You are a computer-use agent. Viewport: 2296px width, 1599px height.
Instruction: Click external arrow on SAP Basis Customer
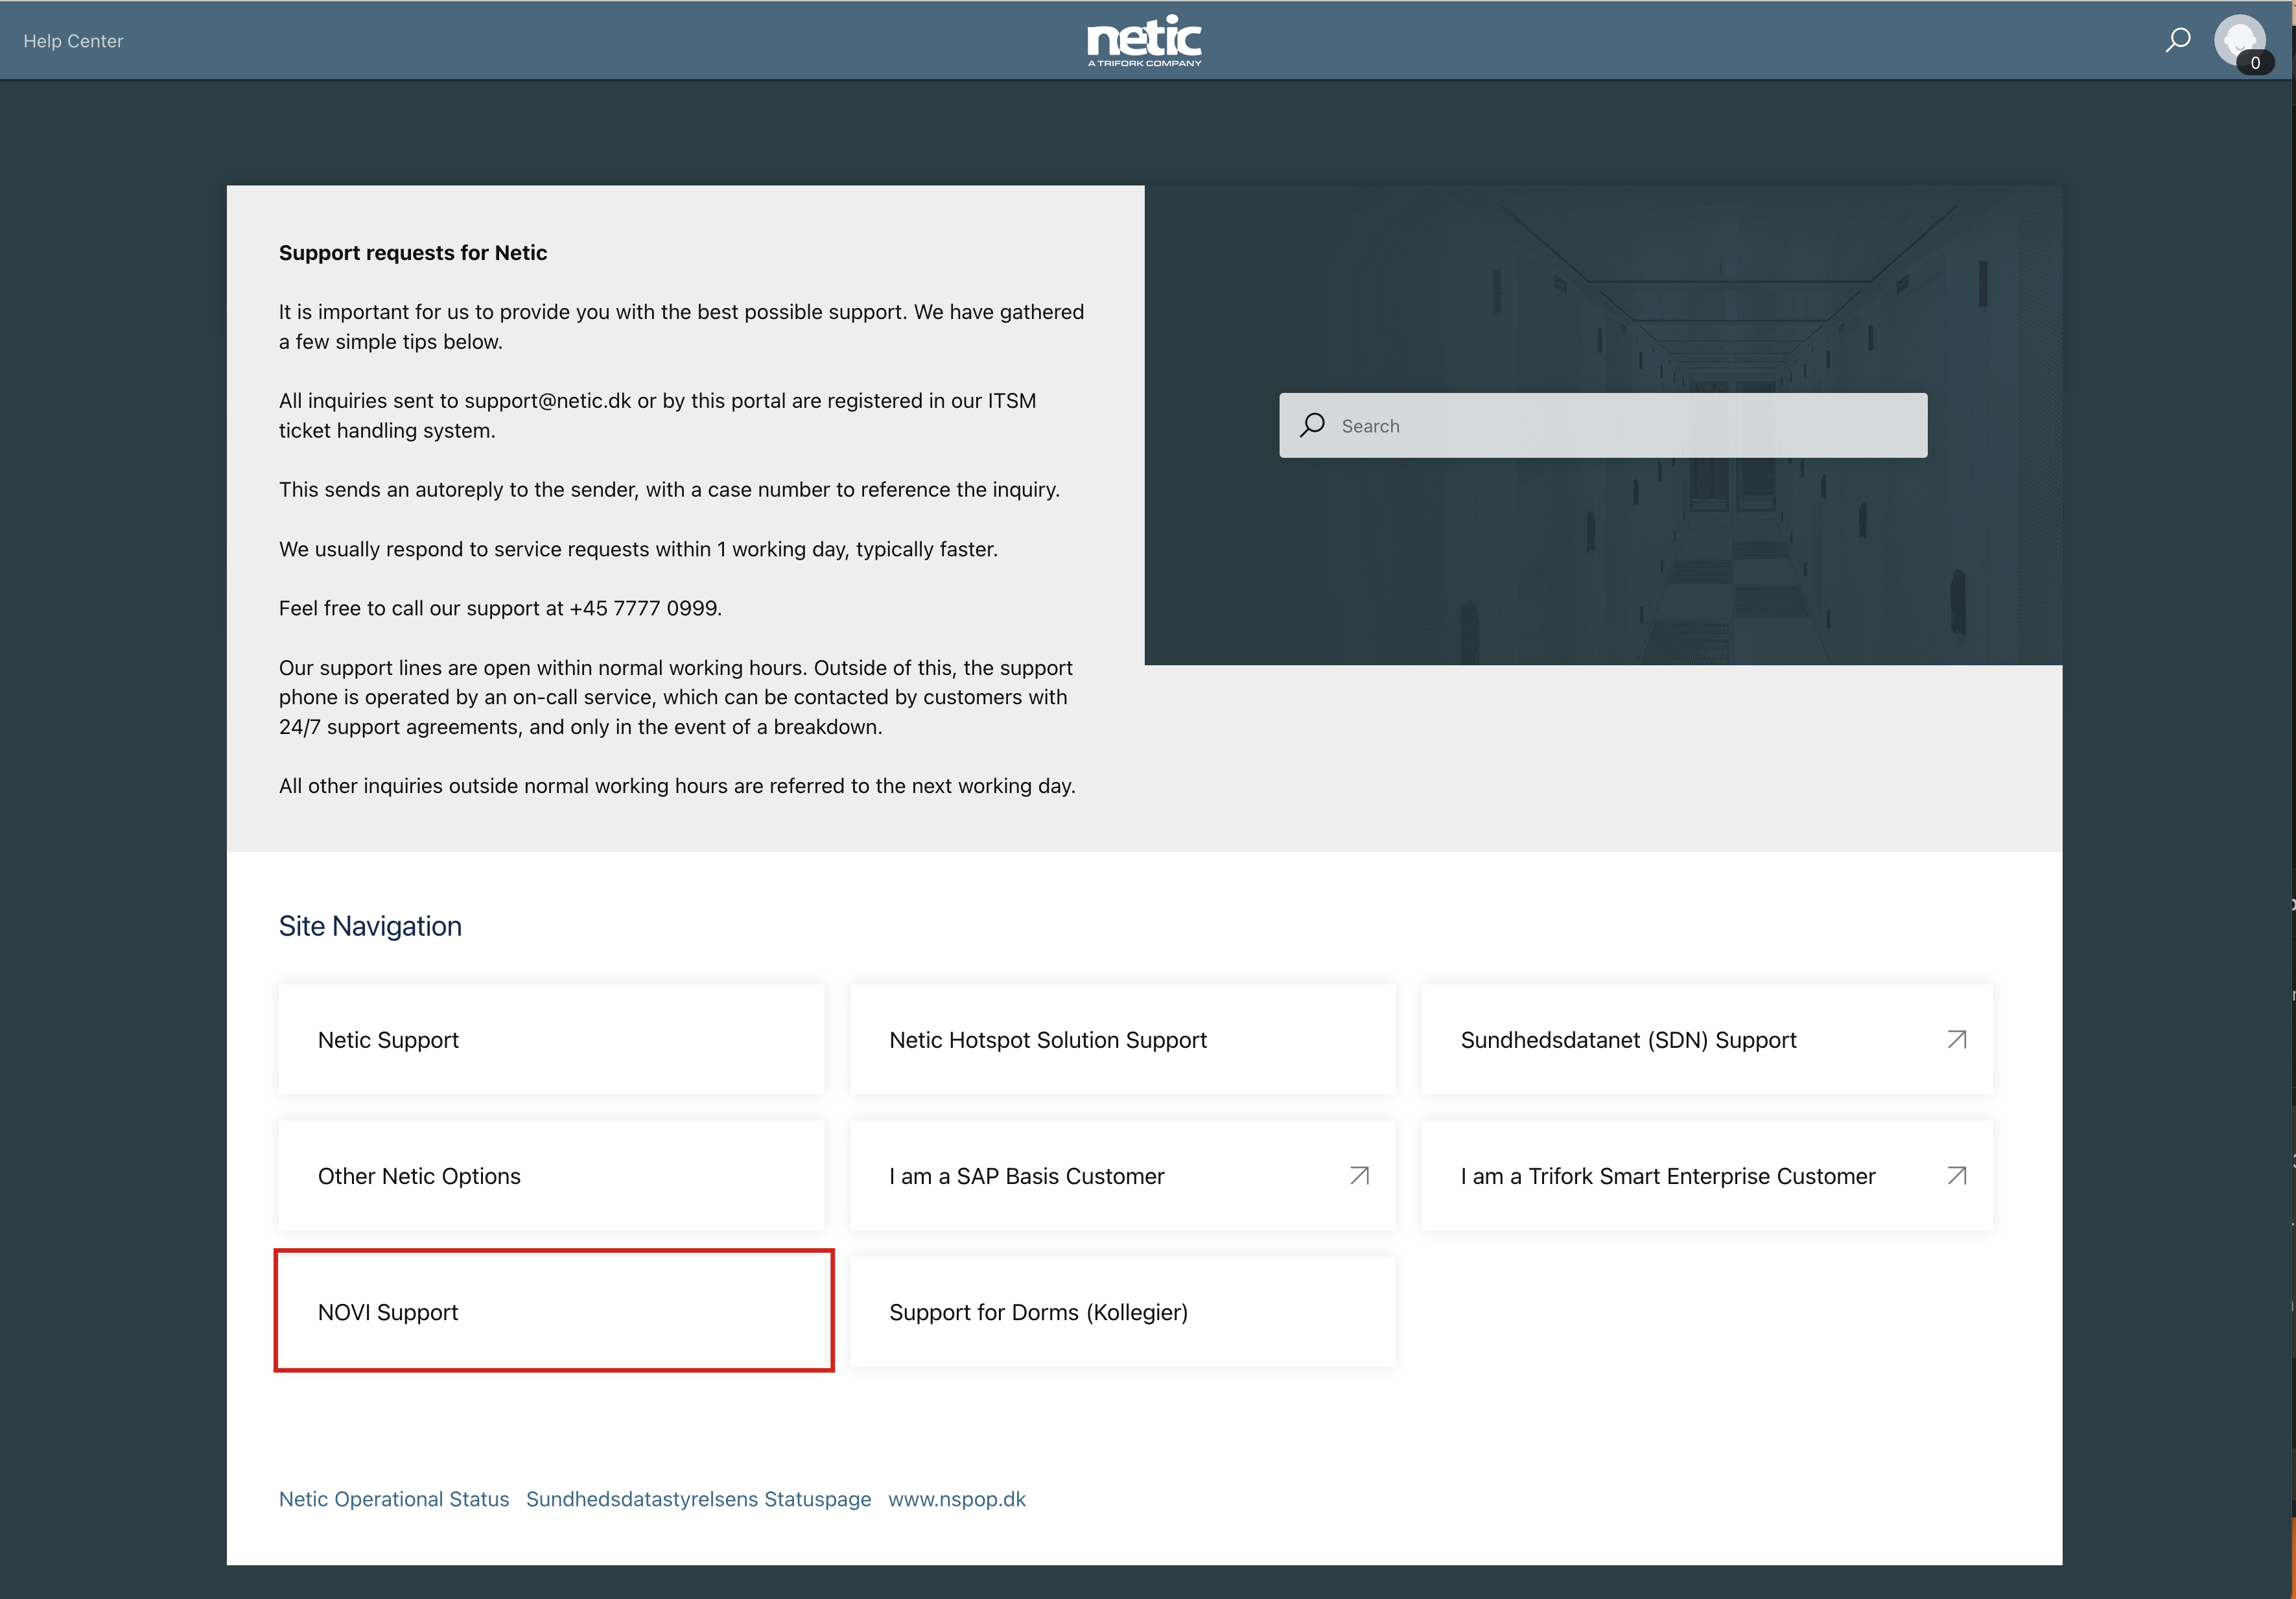tap(1359, 1175)
